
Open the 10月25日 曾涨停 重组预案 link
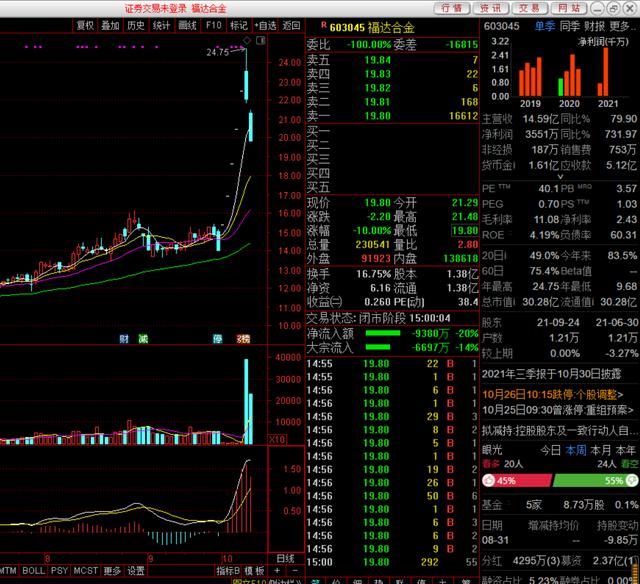pos(558,410)
